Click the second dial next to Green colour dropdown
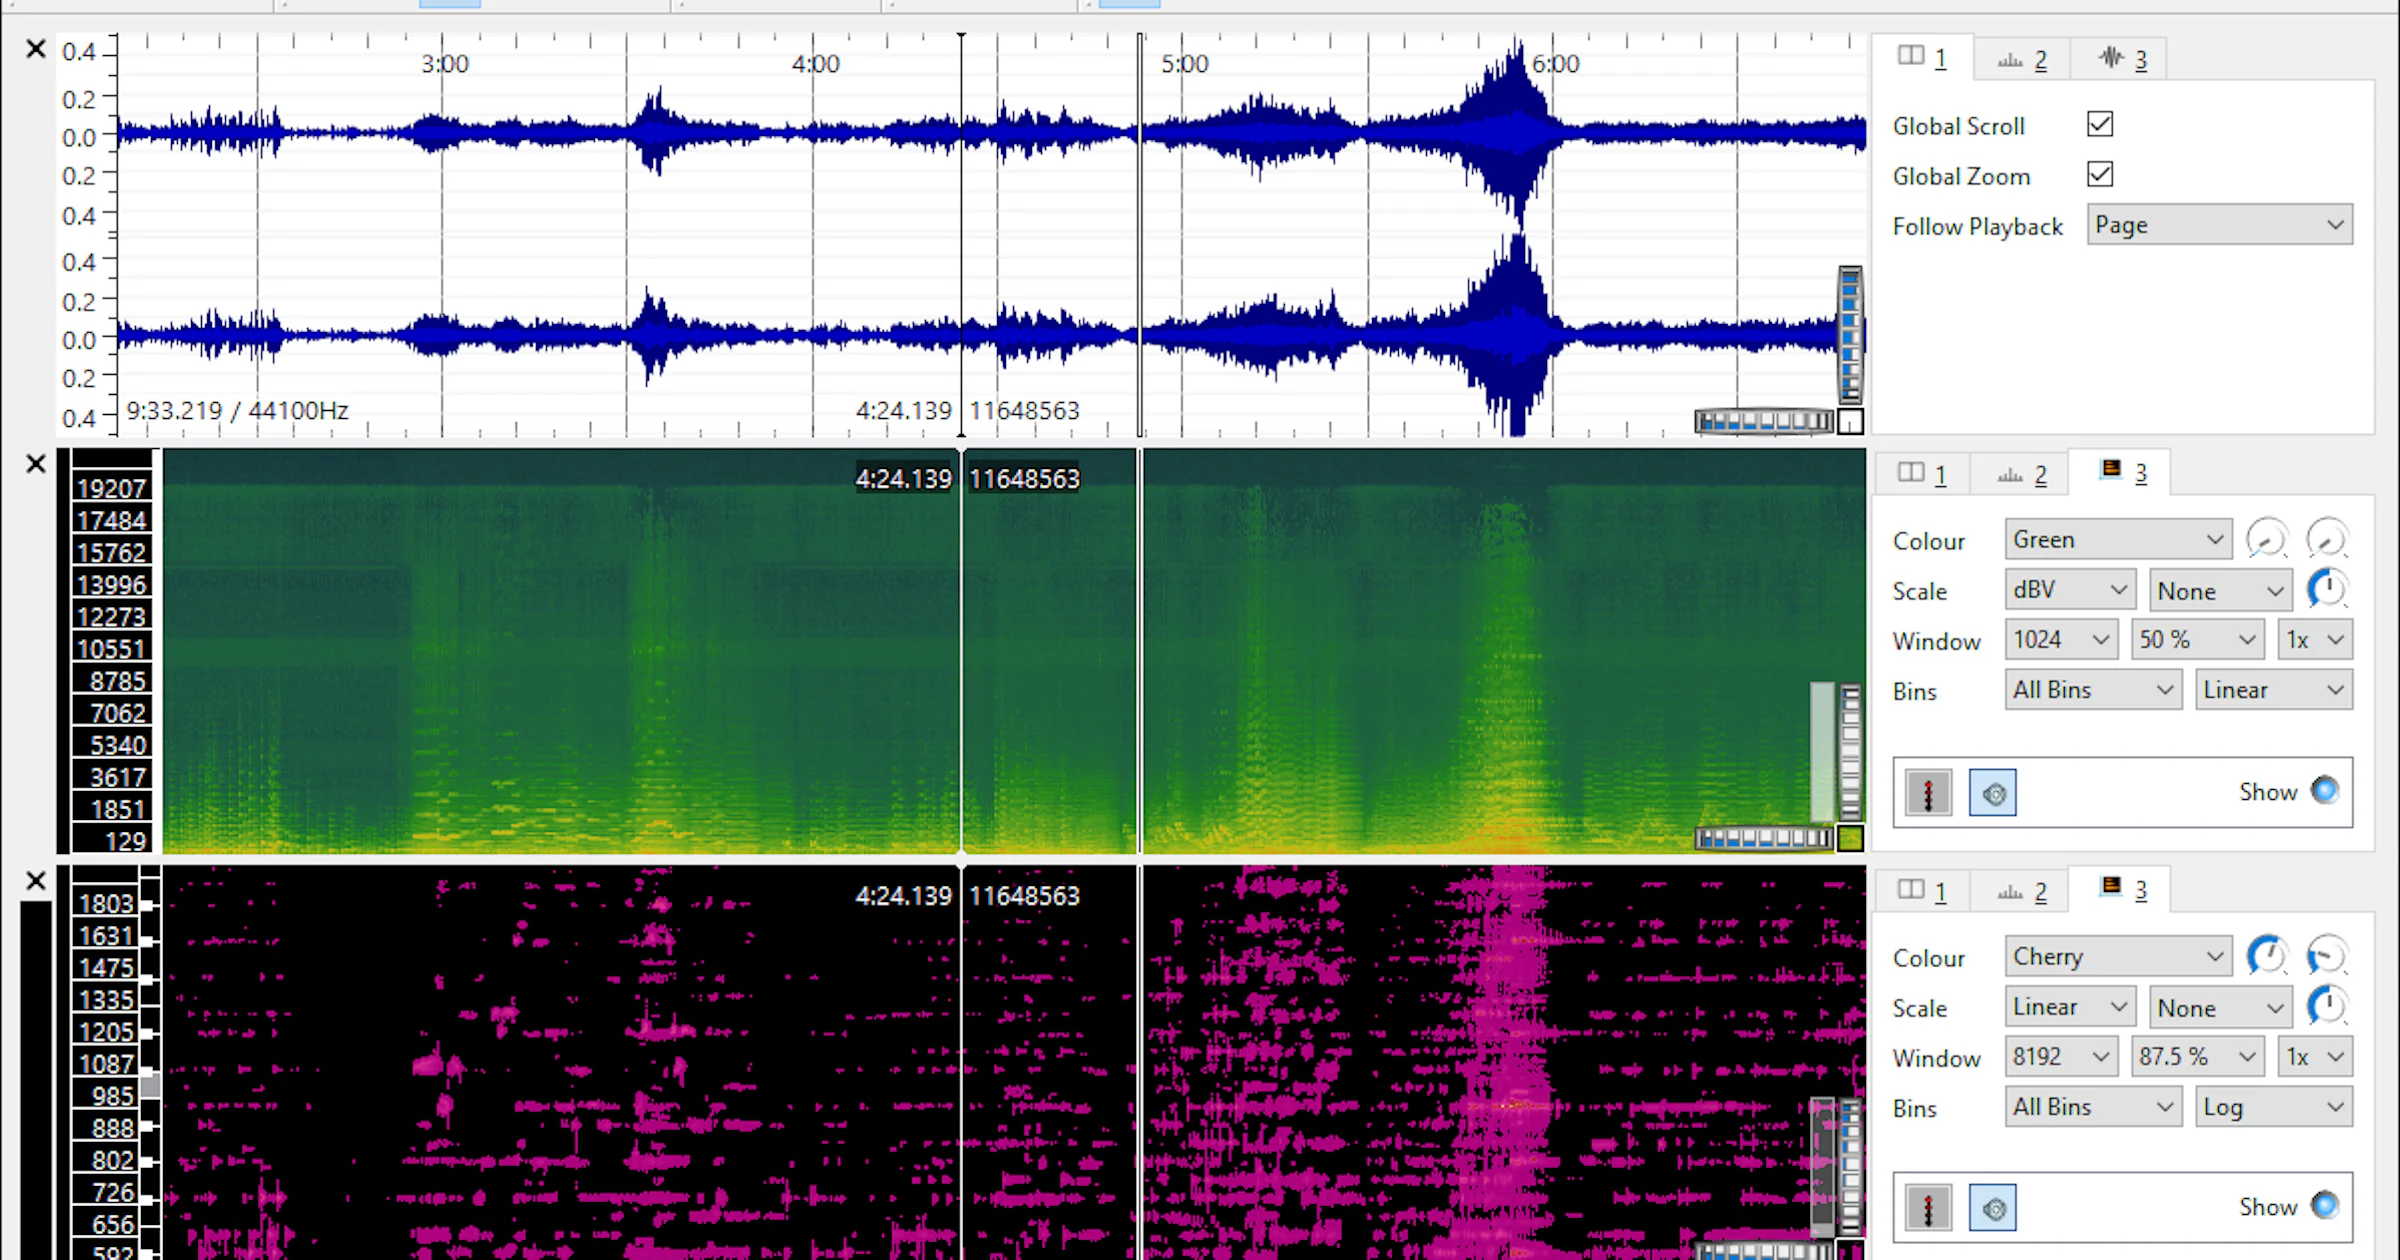Image resolution: width=2400 pixels, height=1260 pixels. [x=2327, y=539]
